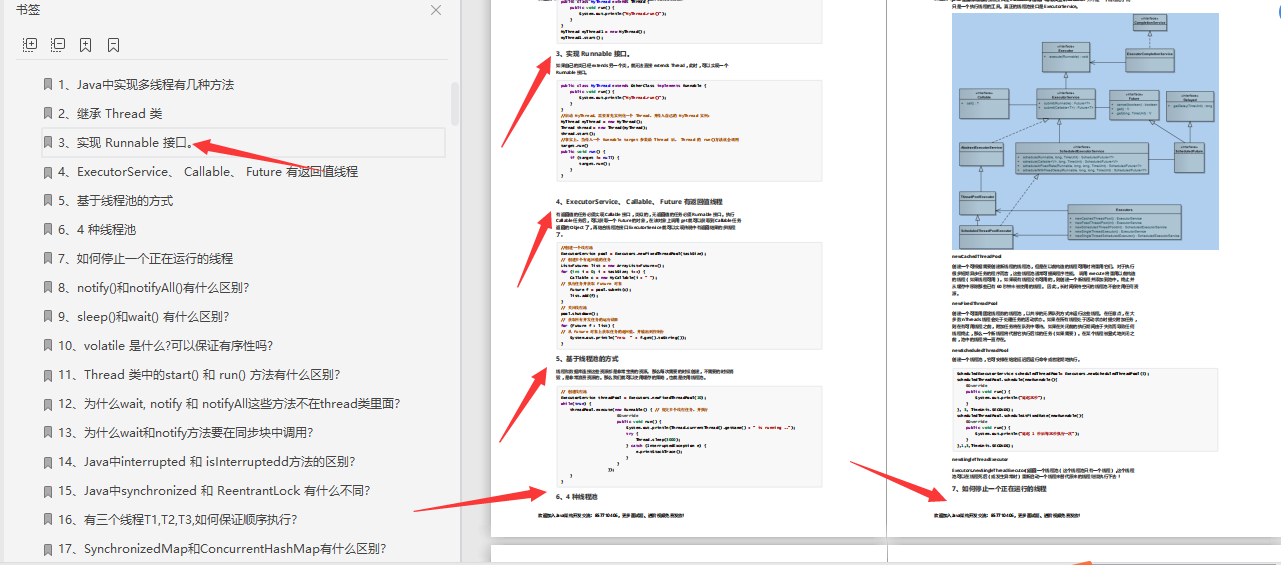1281x565 pixels.
Task: Click the collapse all bookmarks icon
Action: [58, 45]
